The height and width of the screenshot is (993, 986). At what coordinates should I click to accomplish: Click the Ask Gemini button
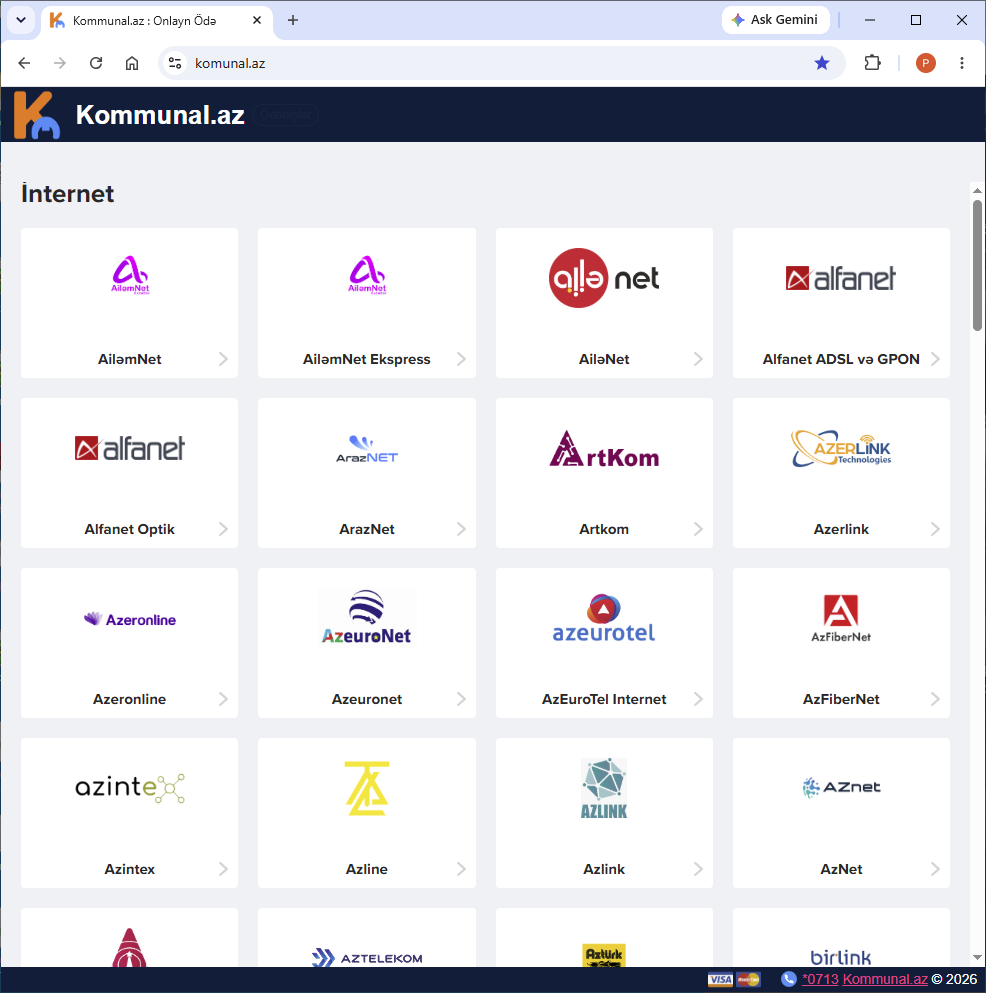point(775,20)
